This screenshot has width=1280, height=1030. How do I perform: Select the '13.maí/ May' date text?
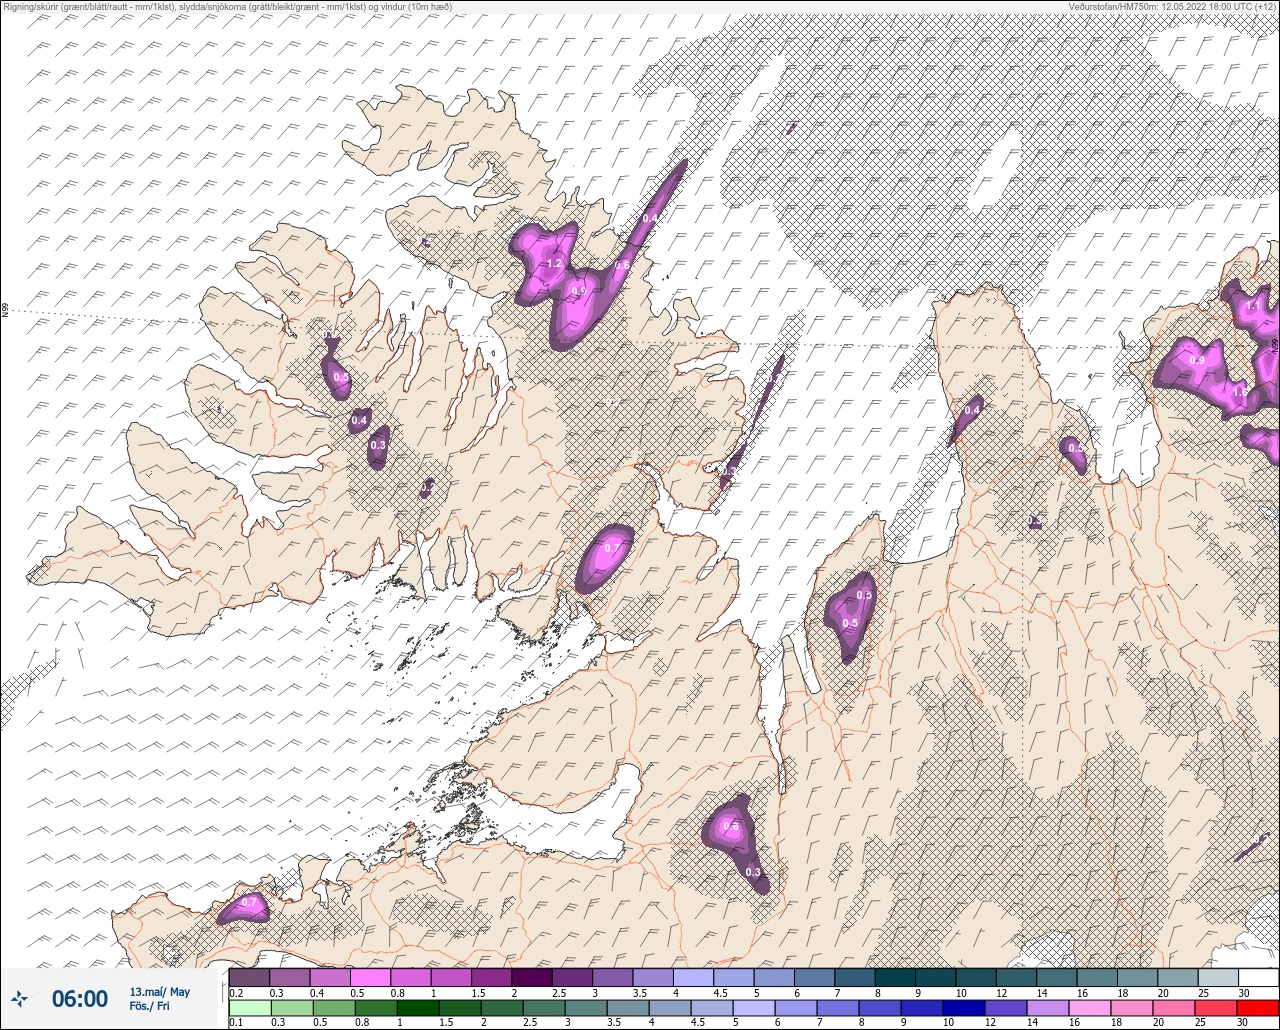pyautogui.click(x=160, y=992)
